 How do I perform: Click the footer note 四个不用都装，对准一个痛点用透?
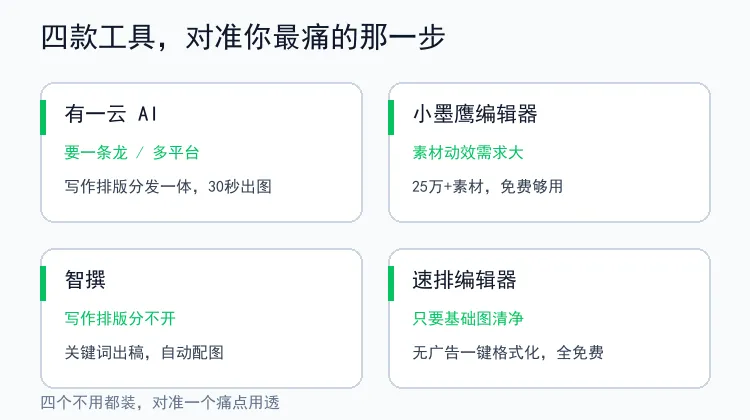pos(160,403)
